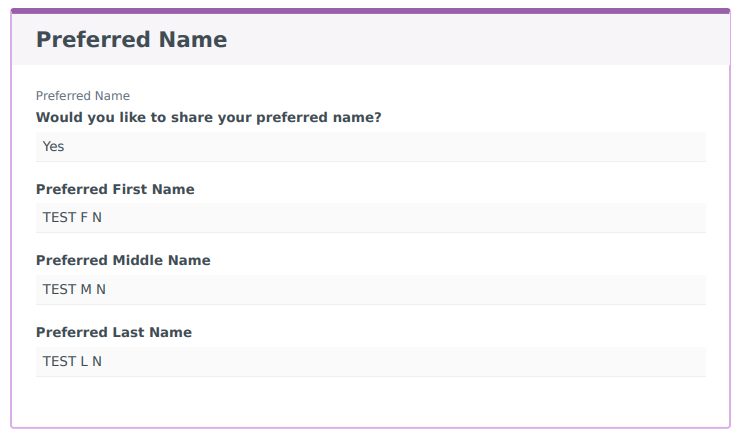The height and width of the screenshot is (437, 742).
Task: Click the 'Preferred First Name' label
Action: [115, 189]
